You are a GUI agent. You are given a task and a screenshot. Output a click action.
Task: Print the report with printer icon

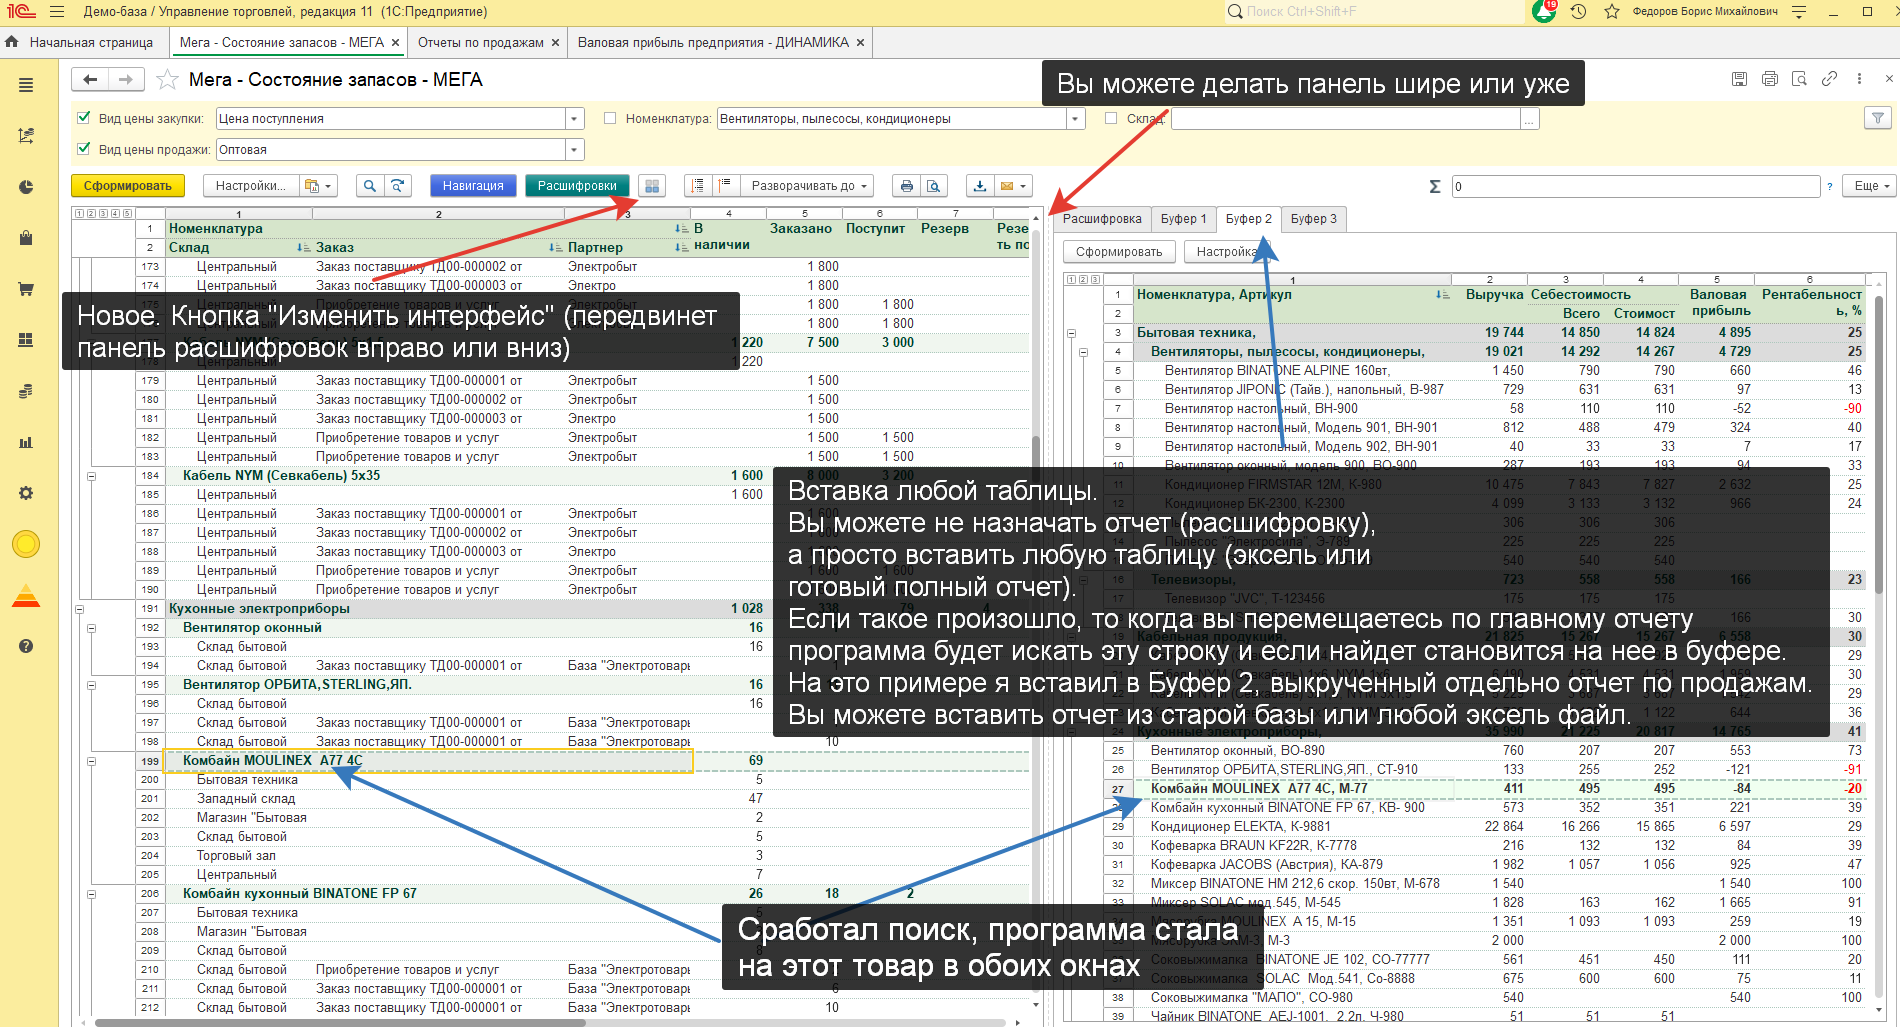click(x=906, y=186)
